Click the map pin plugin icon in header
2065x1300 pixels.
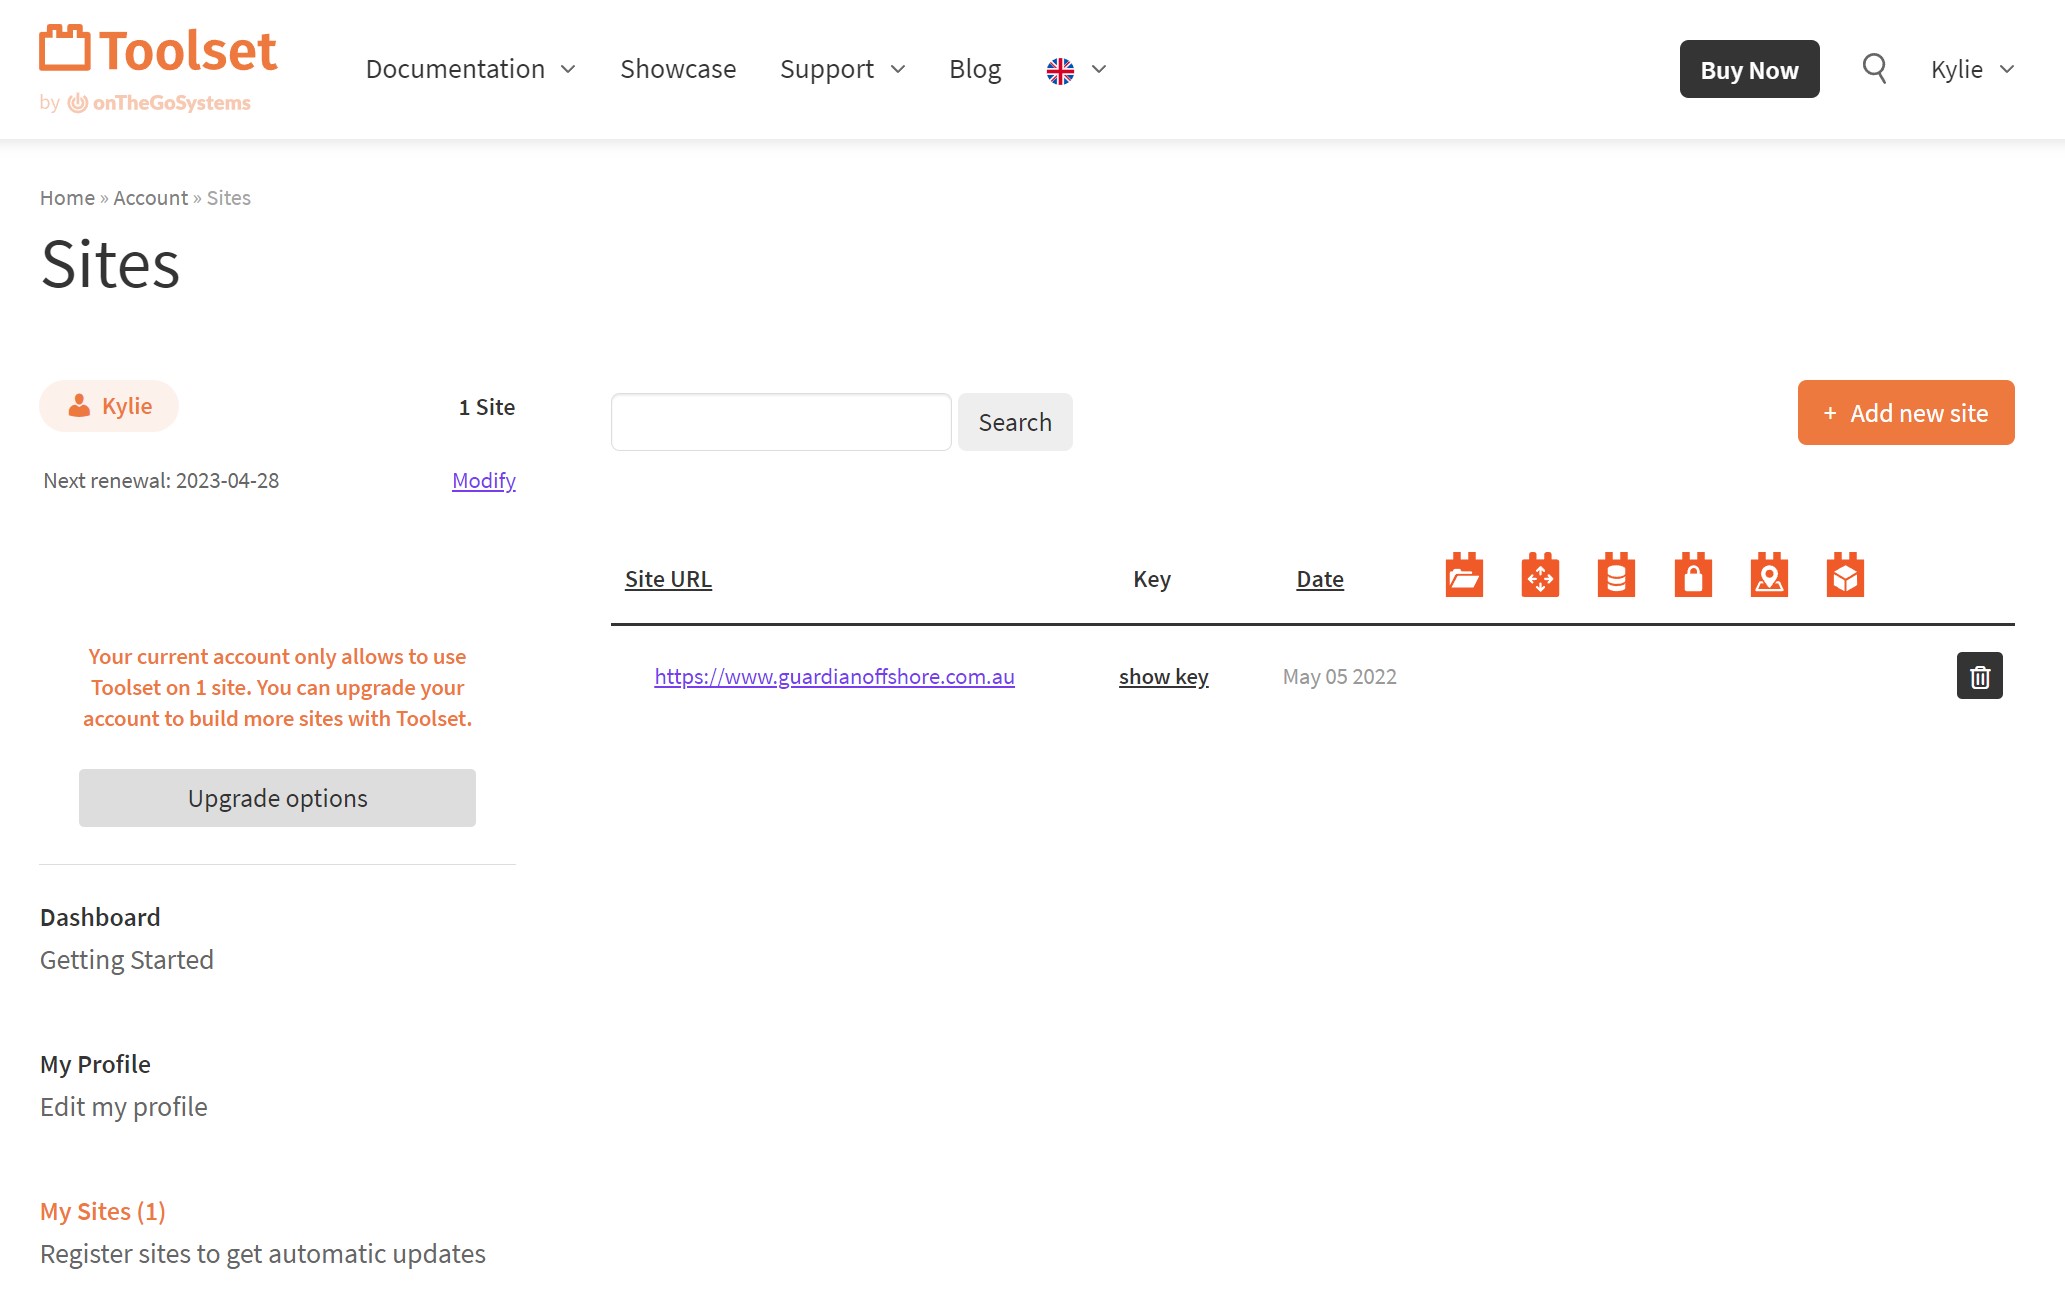pyautogui.click(x=1769, y=575)
